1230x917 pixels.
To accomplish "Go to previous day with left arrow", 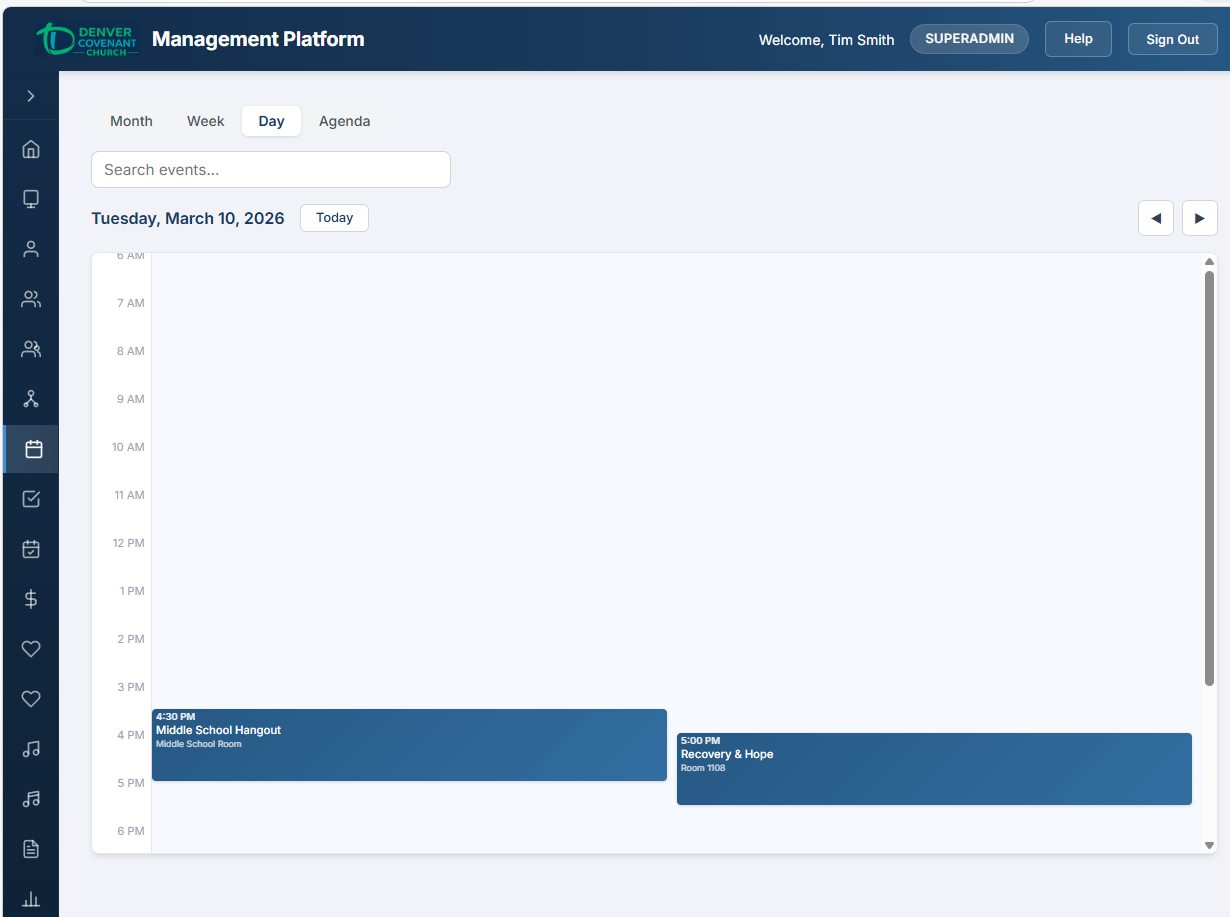I will click(x=1156, y=218).
